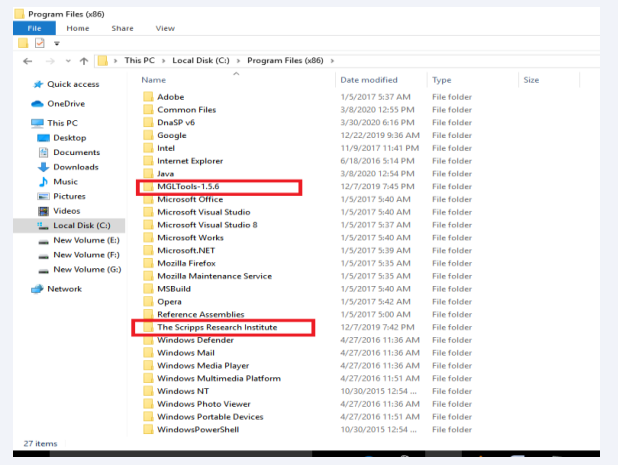The image size is (618, 465).
Task: Select New Volume (E:) drive
Action: (x=86, y=241)
